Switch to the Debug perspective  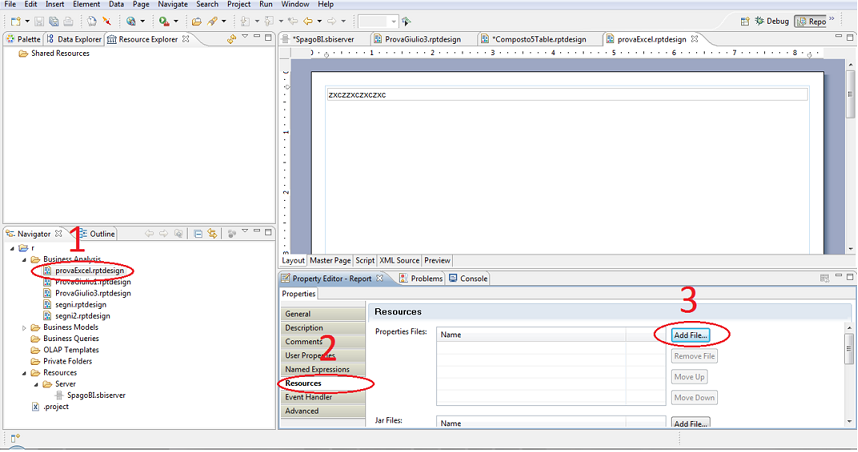tap(772, 21)
